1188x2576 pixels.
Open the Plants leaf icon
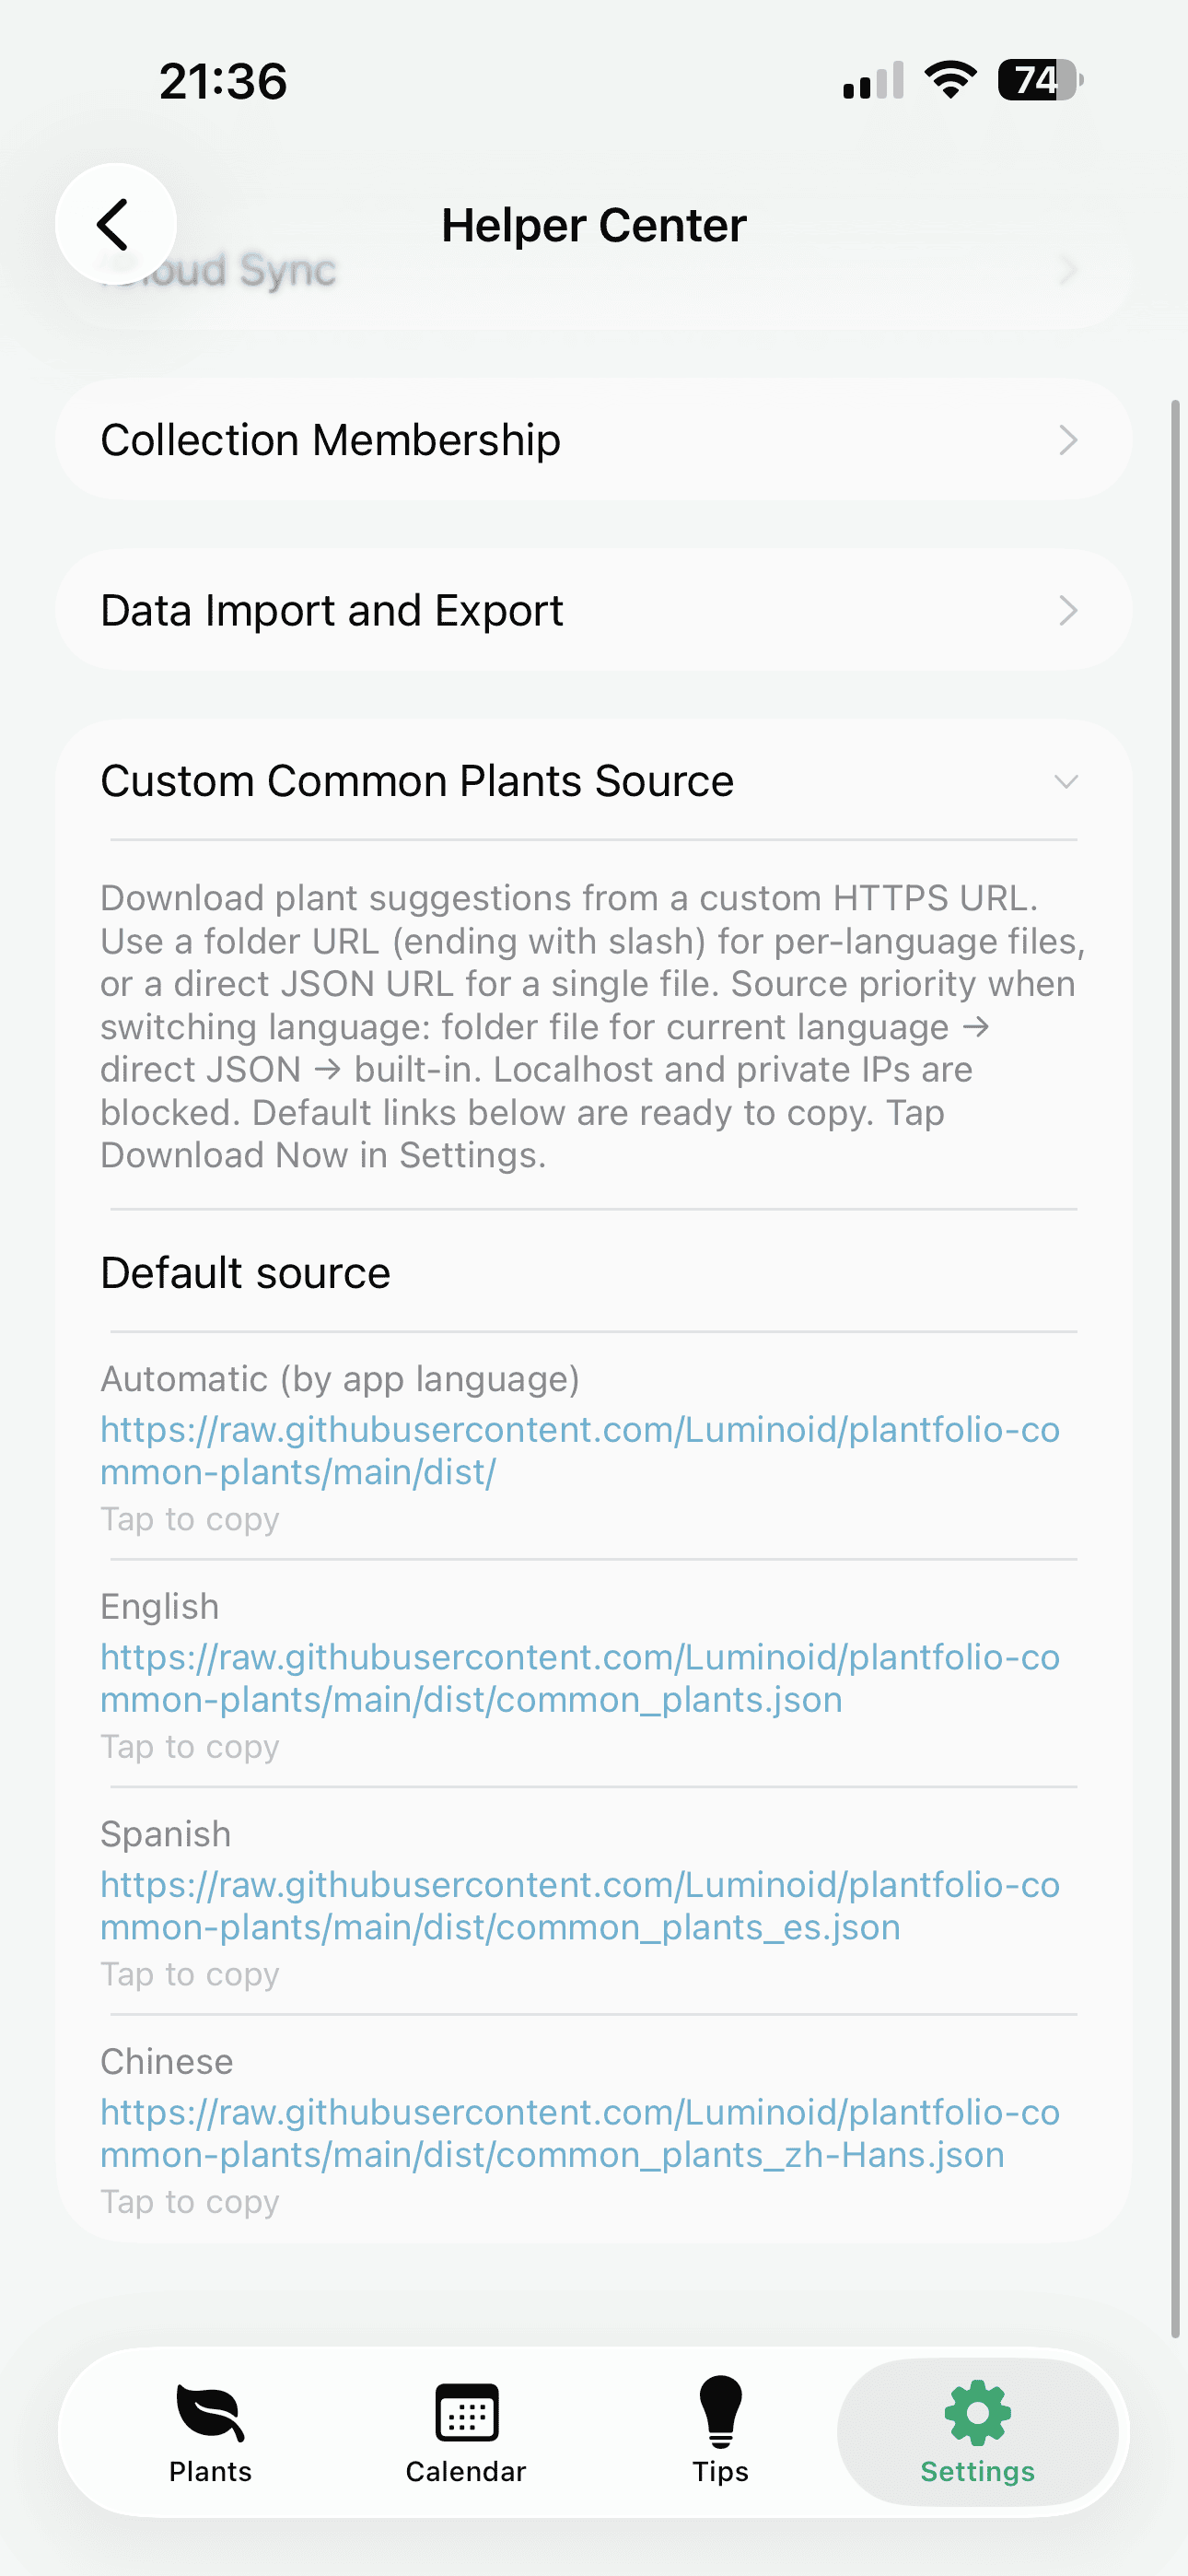coord(209,2408)
